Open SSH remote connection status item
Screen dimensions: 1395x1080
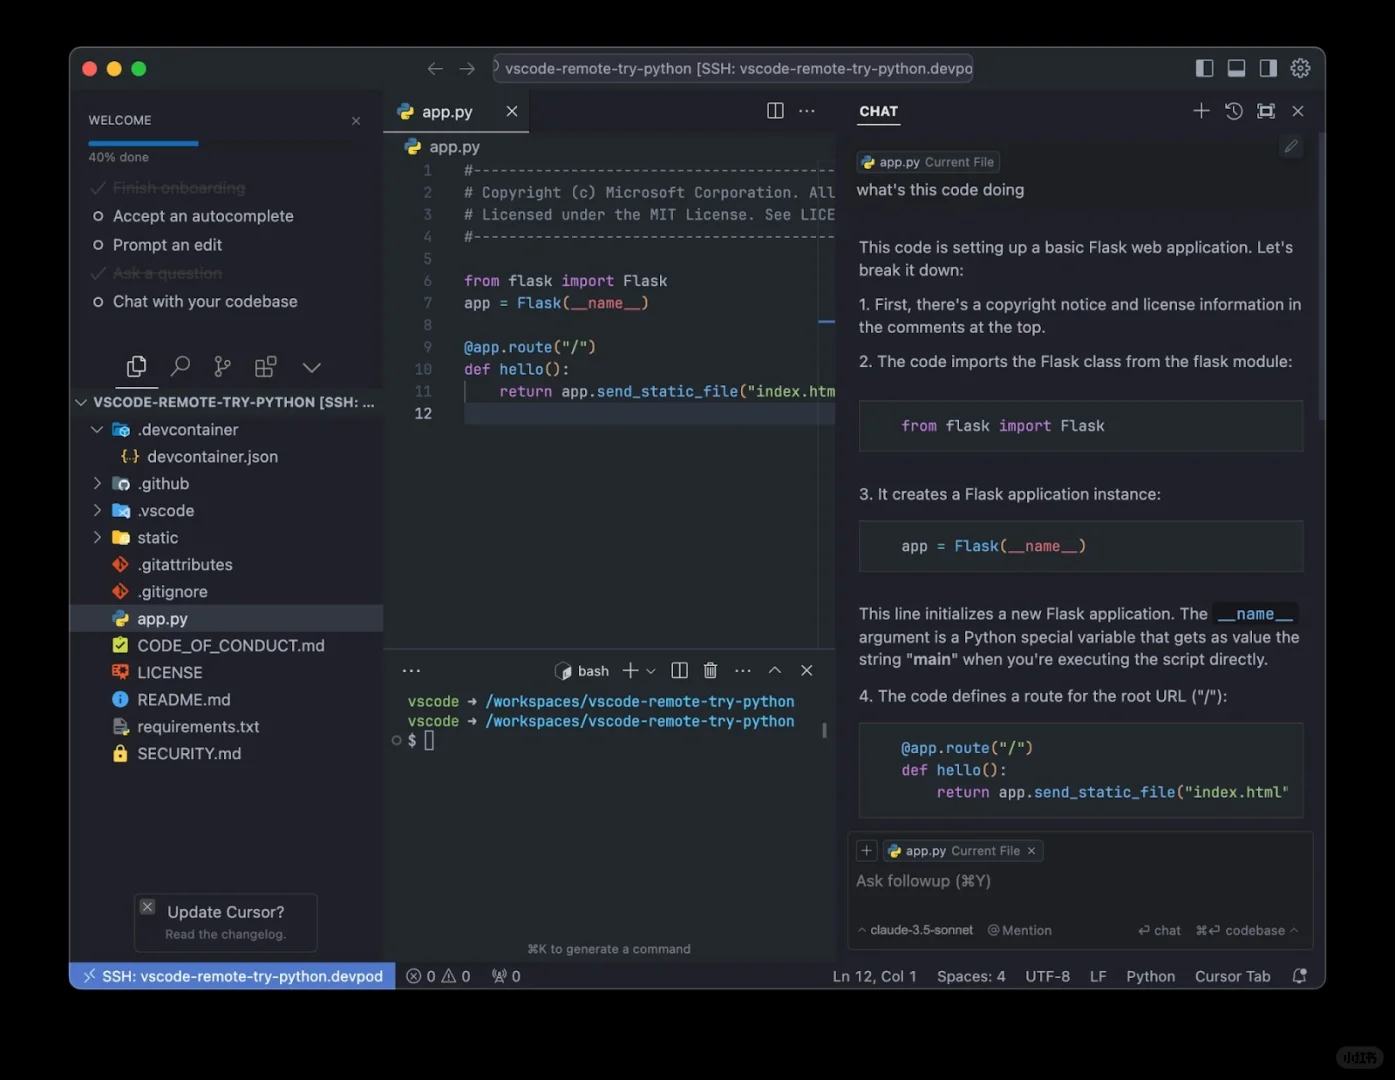coord(233,976)
